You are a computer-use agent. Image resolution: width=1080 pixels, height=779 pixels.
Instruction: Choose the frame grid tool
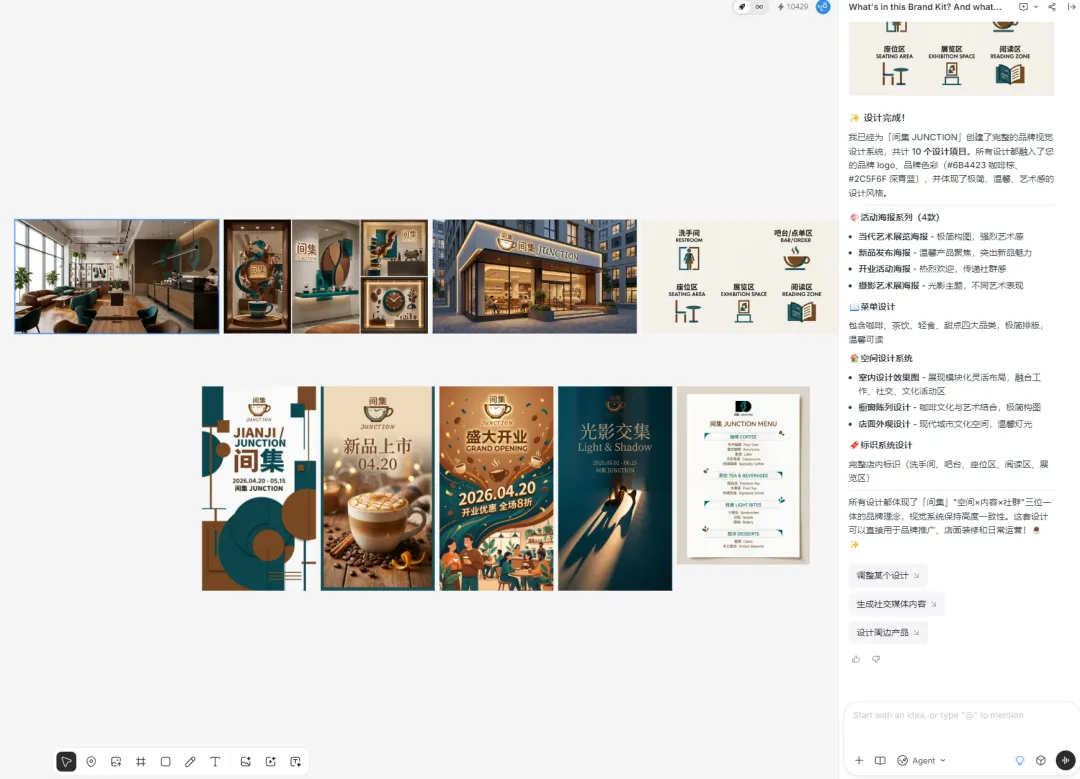pyautogui.click(x=141, y=762)
